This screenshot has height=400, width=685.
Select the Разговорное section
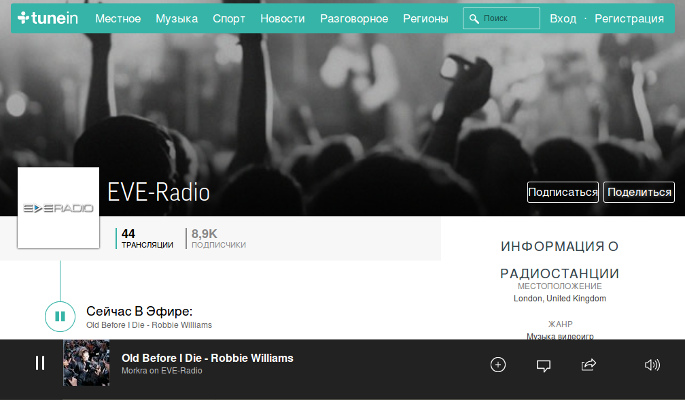[354, 19]
